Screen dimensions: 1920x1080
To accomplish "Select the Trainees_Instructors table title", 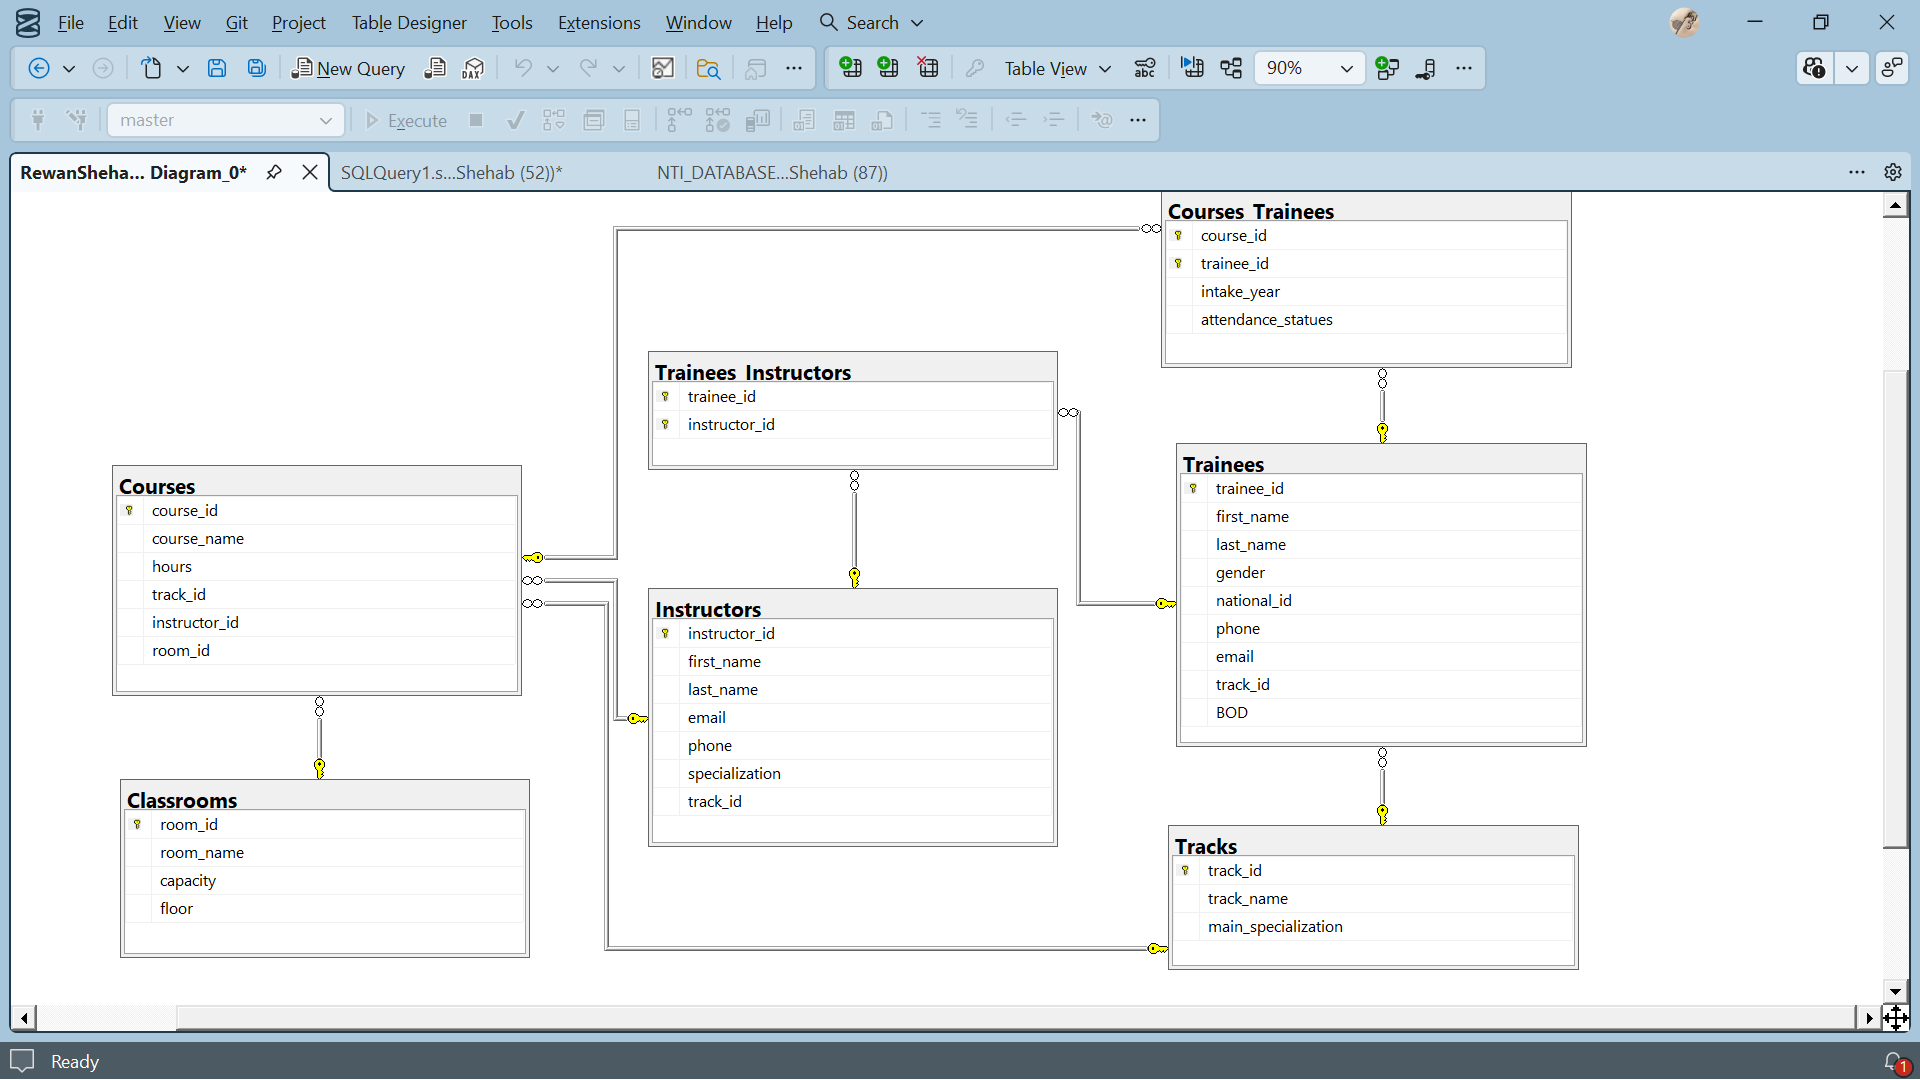I will (753, 372).
